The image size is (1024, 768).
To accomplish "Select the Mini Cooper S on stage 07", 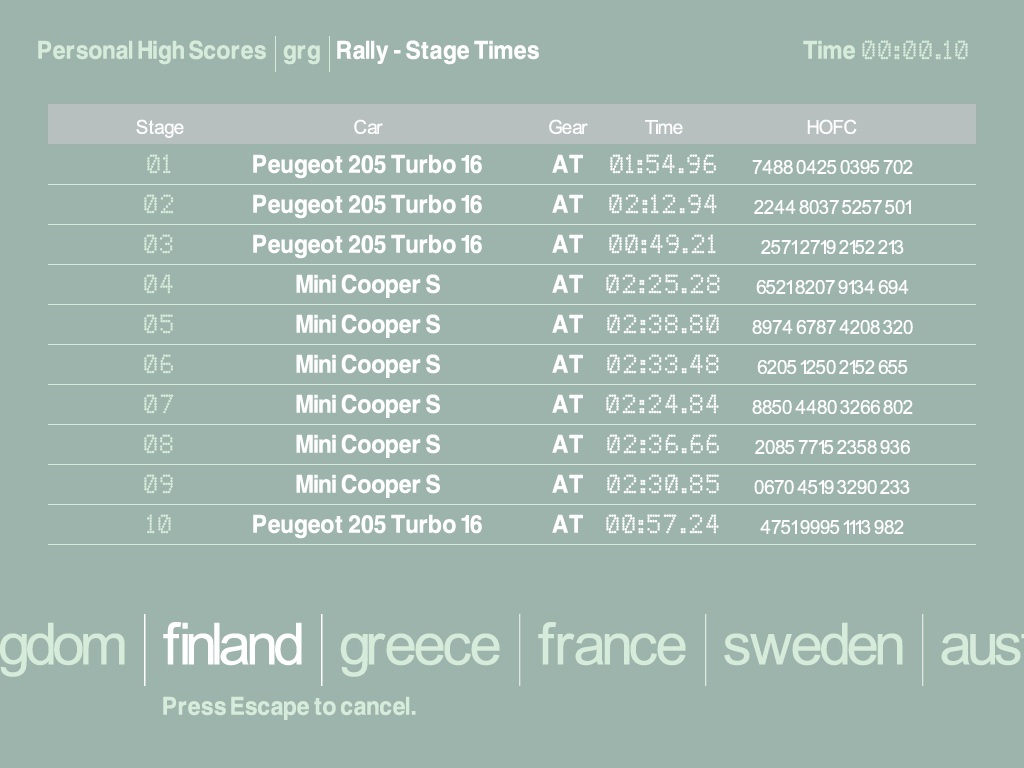I will click(x=367, y=405).
